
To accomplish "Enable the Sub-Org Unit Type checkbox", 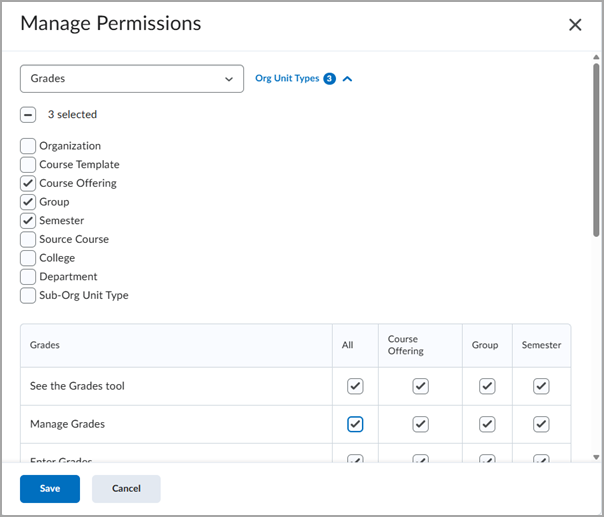I will (x=28, y=296).
